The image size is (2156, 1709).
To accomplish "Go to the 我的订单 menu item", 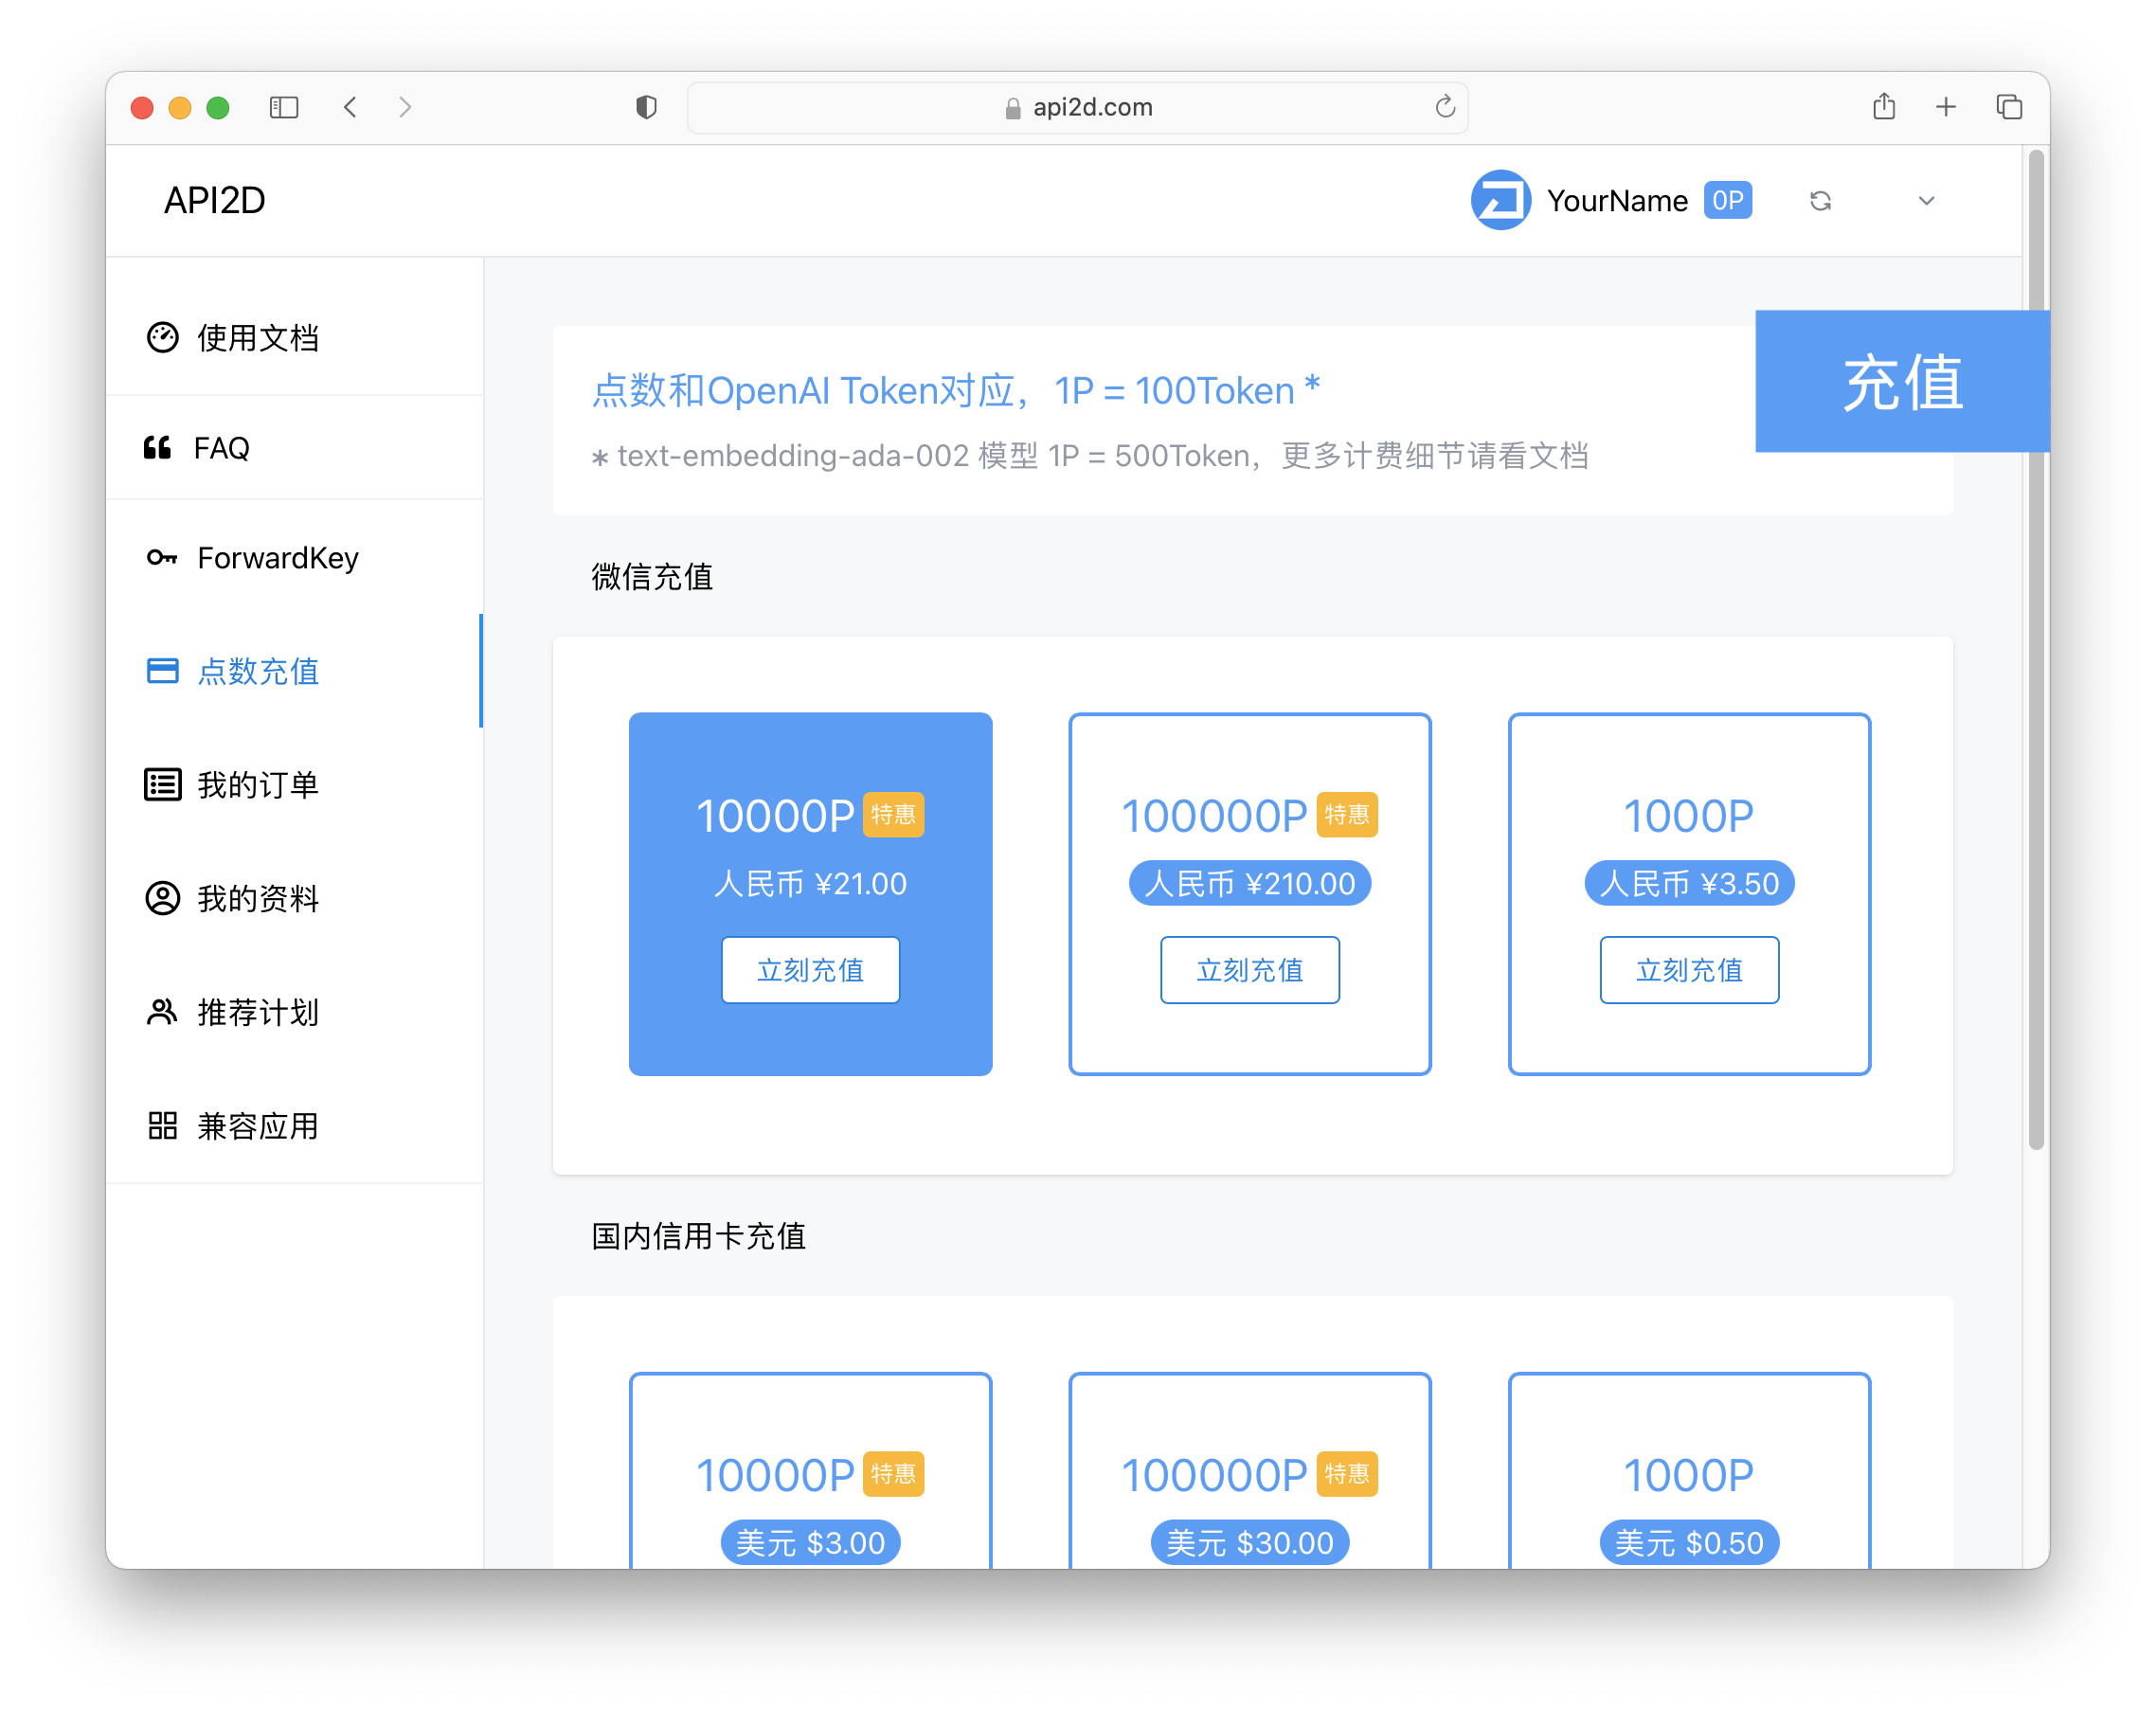I will tap(258, 785).
